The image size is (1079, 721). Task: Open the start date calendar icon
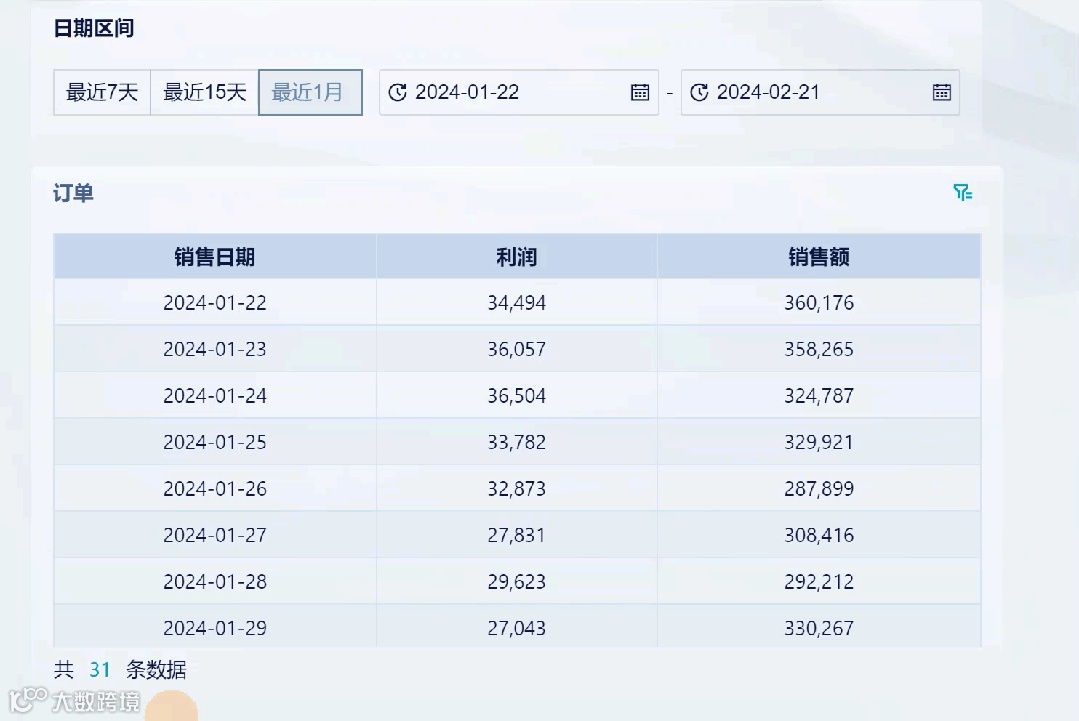click(640, 92)
